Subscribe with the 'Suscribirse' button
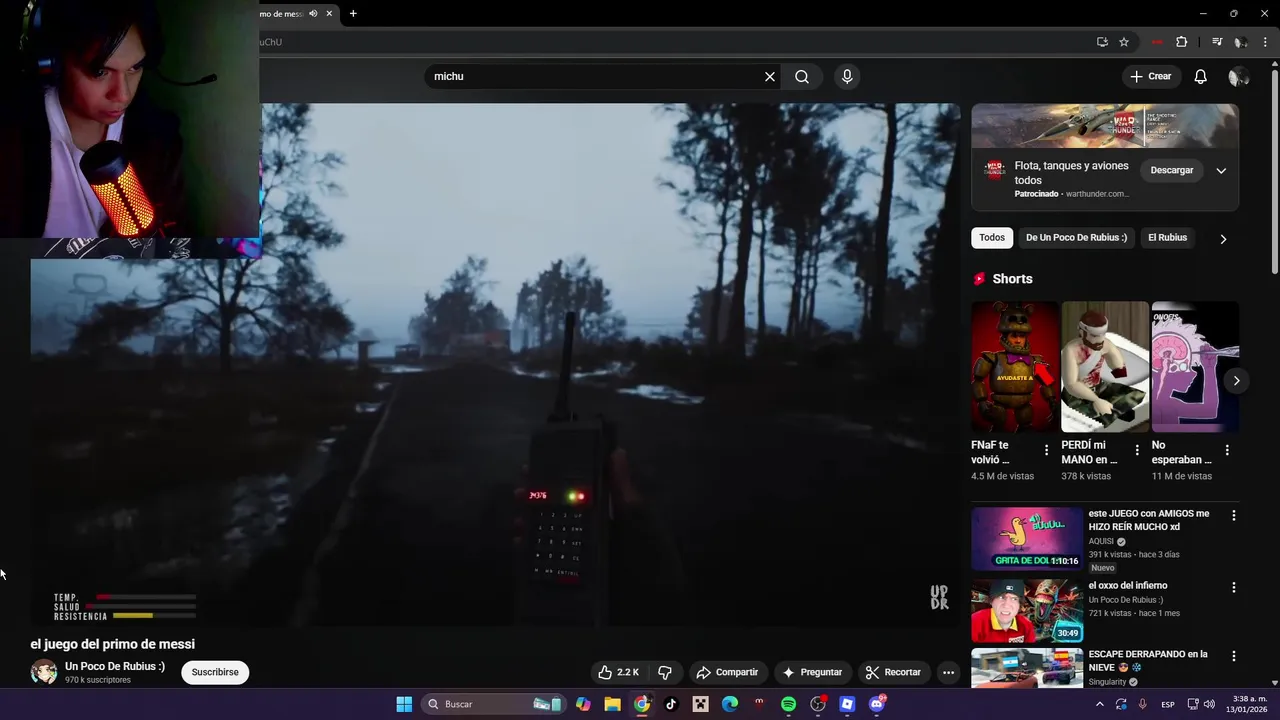Screen dimensions: 1280x720 point(215,672)
